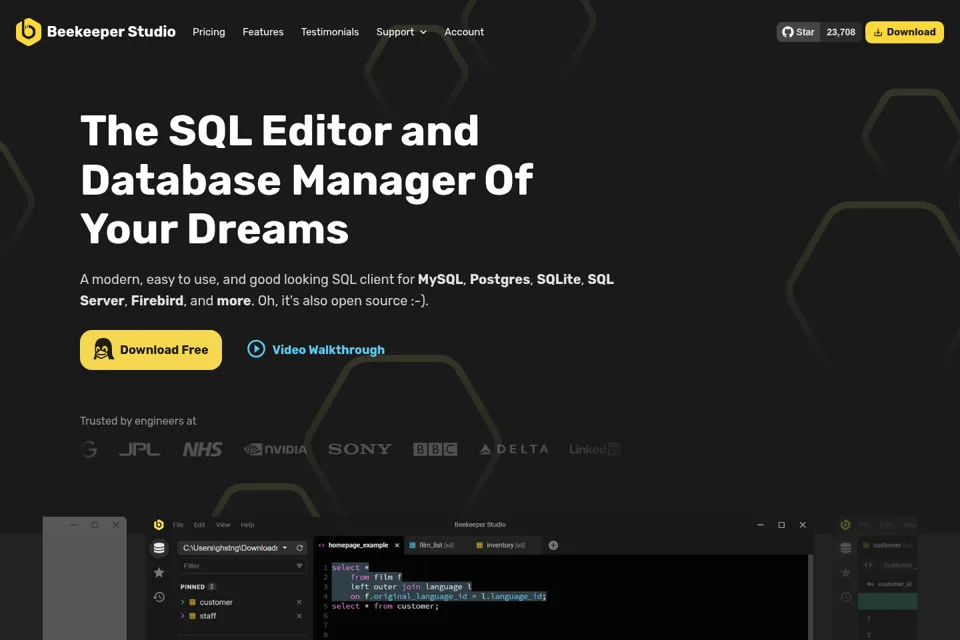Viewport: 960px width, 640px height.
Task: Maximize the Beekeeper Studio demo window
Action: [781, 525]
